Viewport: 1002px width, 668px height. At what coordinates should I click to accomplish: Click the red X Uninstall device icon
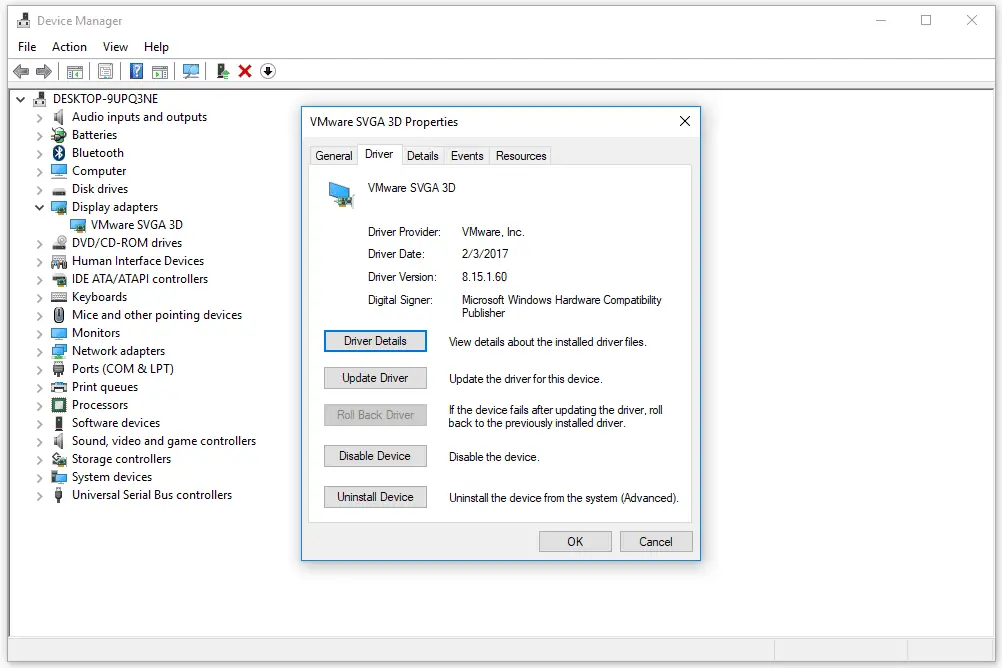tap(245, 71)
